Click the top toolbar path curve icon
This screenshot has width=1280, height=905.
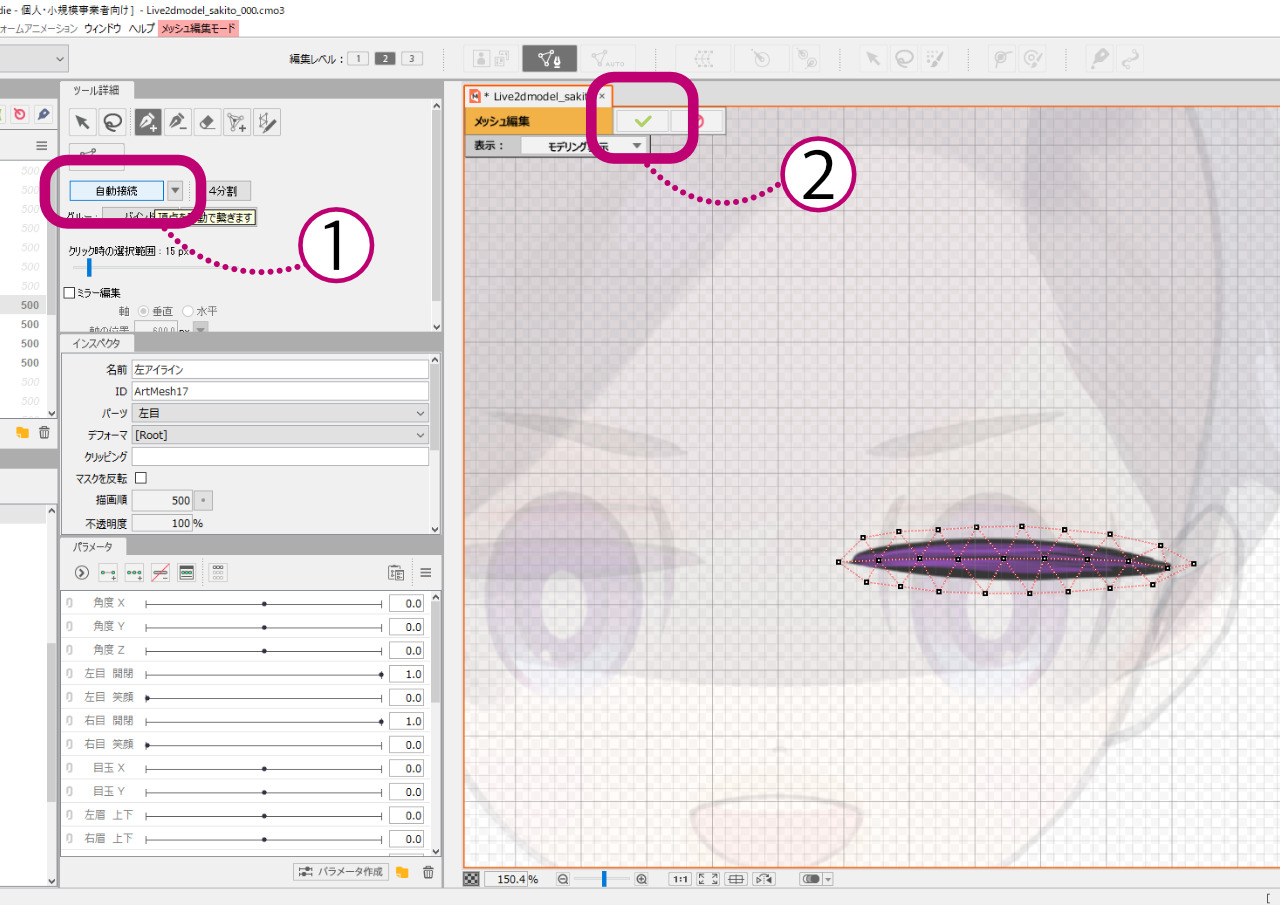(1131, 59)
